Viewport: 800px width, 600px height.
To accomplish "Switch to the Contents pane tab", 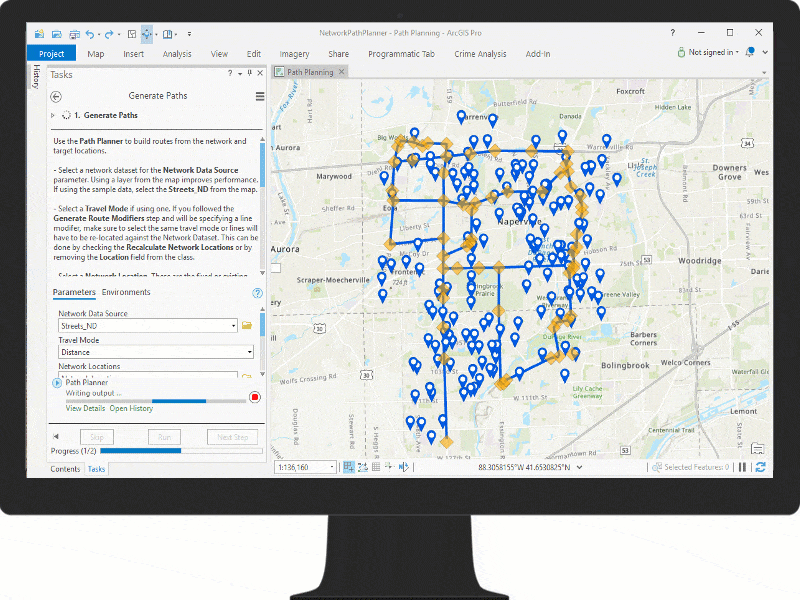I will point(65,469).
